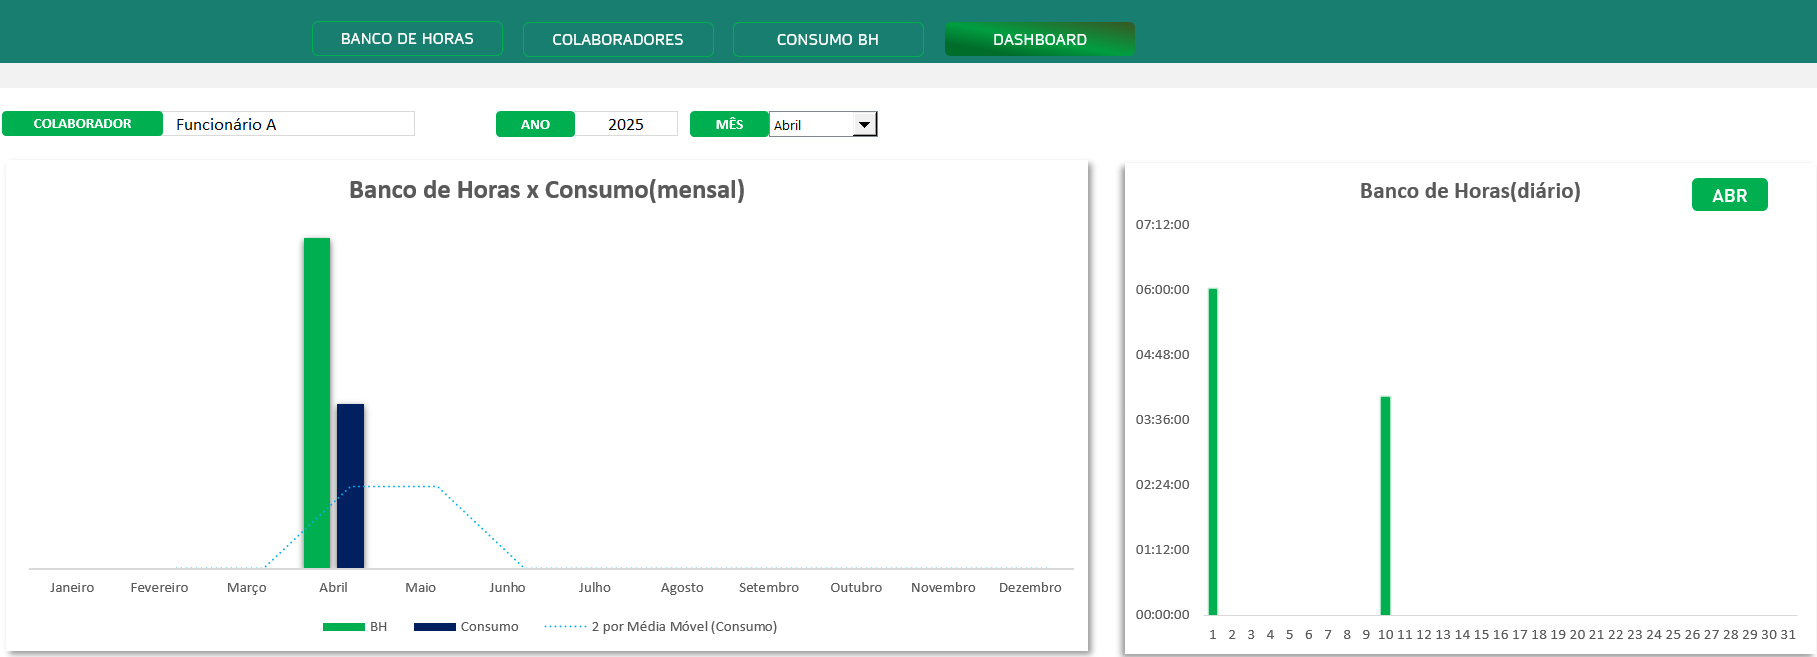1817x657 pixels.
Task: Click the green MÊS label
Action: pos(729,124)
